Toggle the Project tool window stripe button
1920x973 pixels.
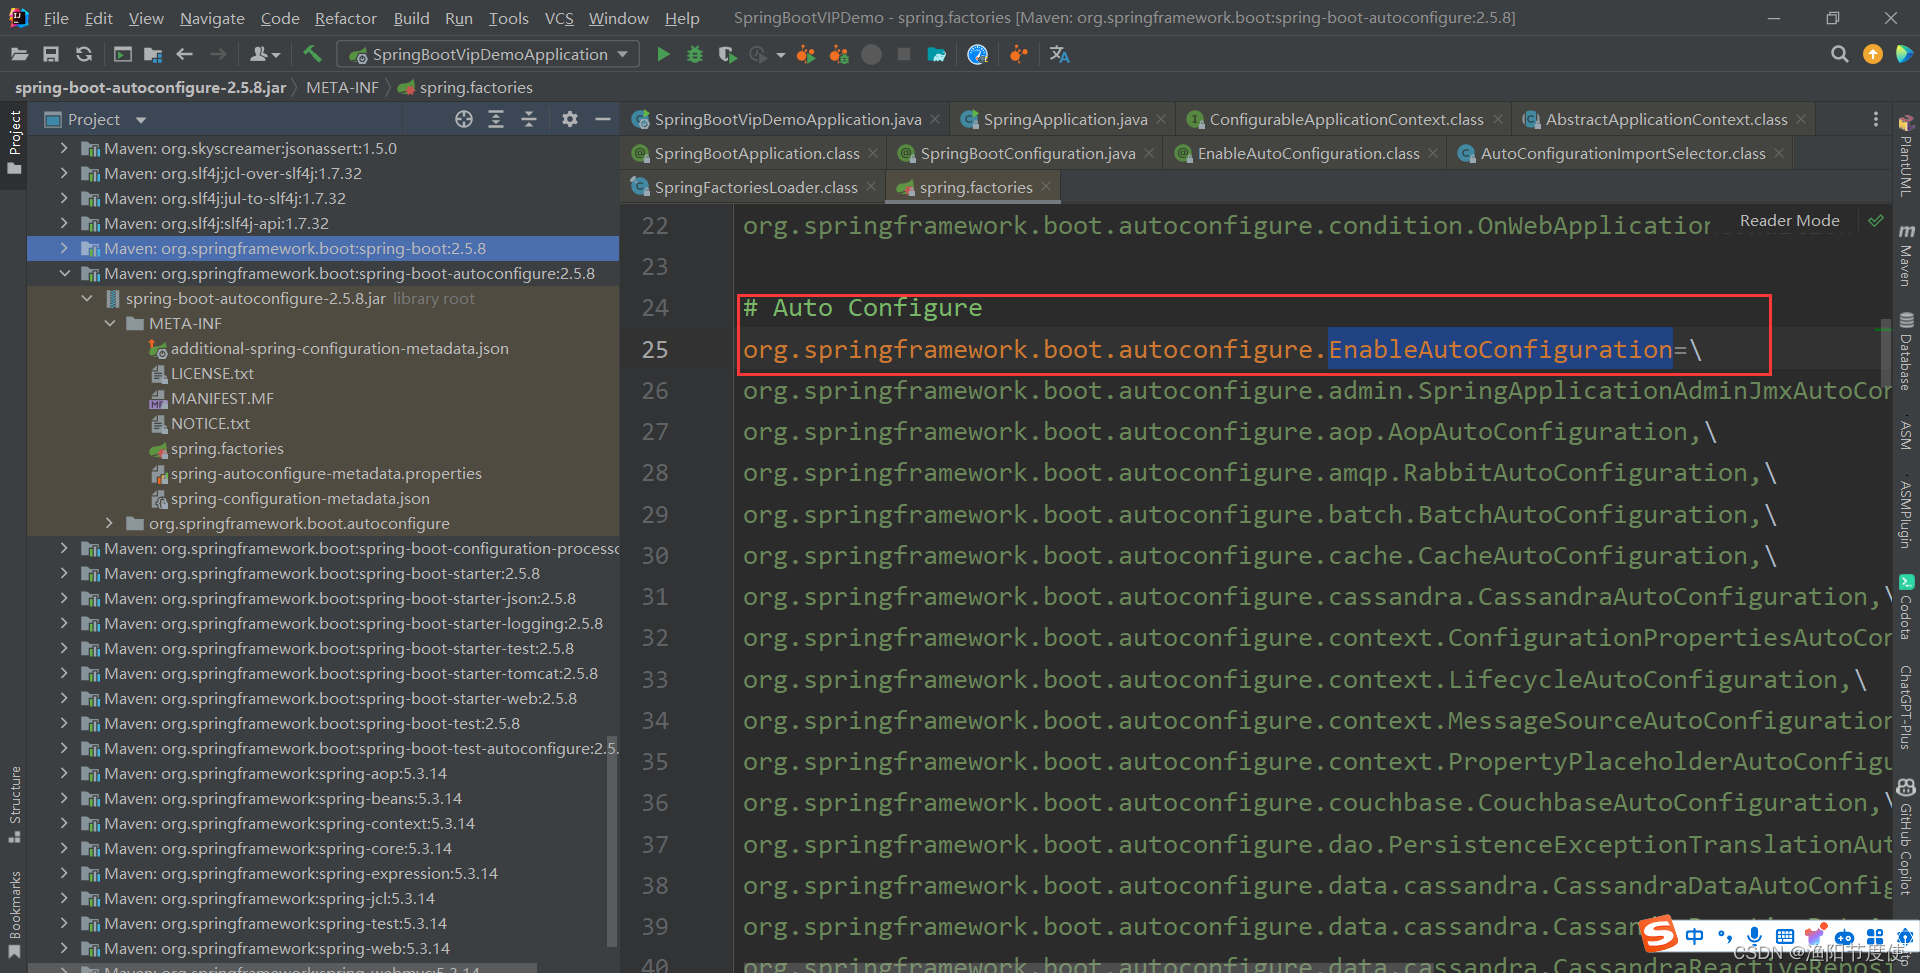[14, 142]
